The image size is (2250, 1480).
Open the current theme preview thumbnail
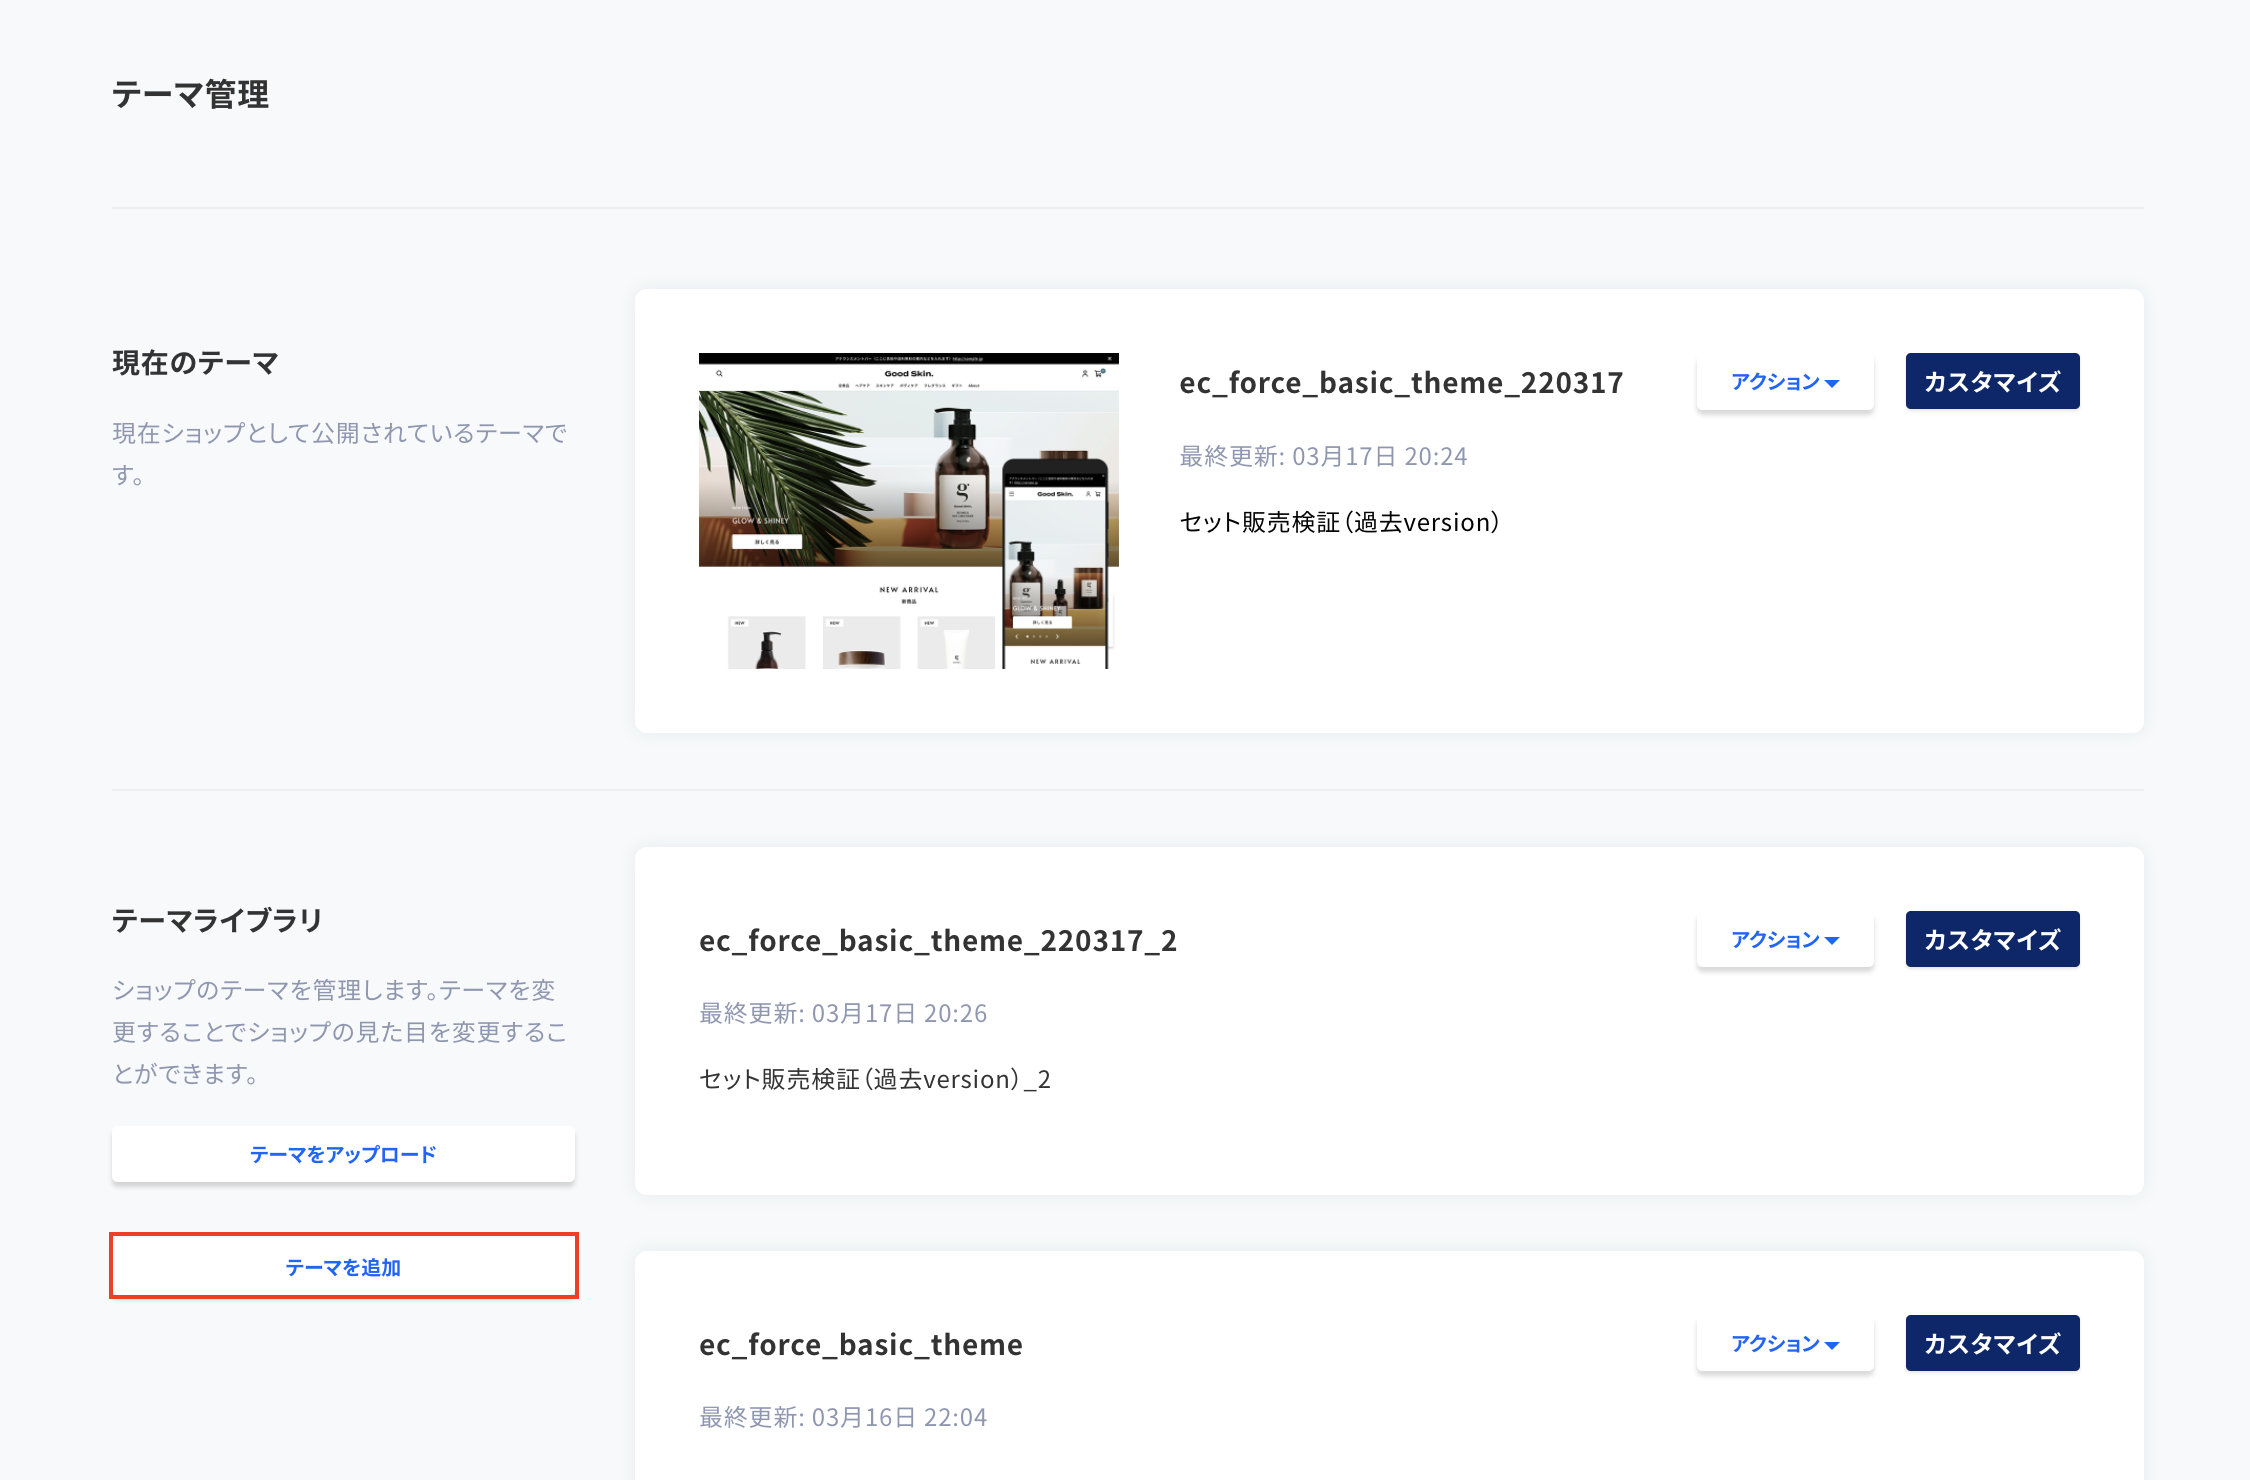908,511
